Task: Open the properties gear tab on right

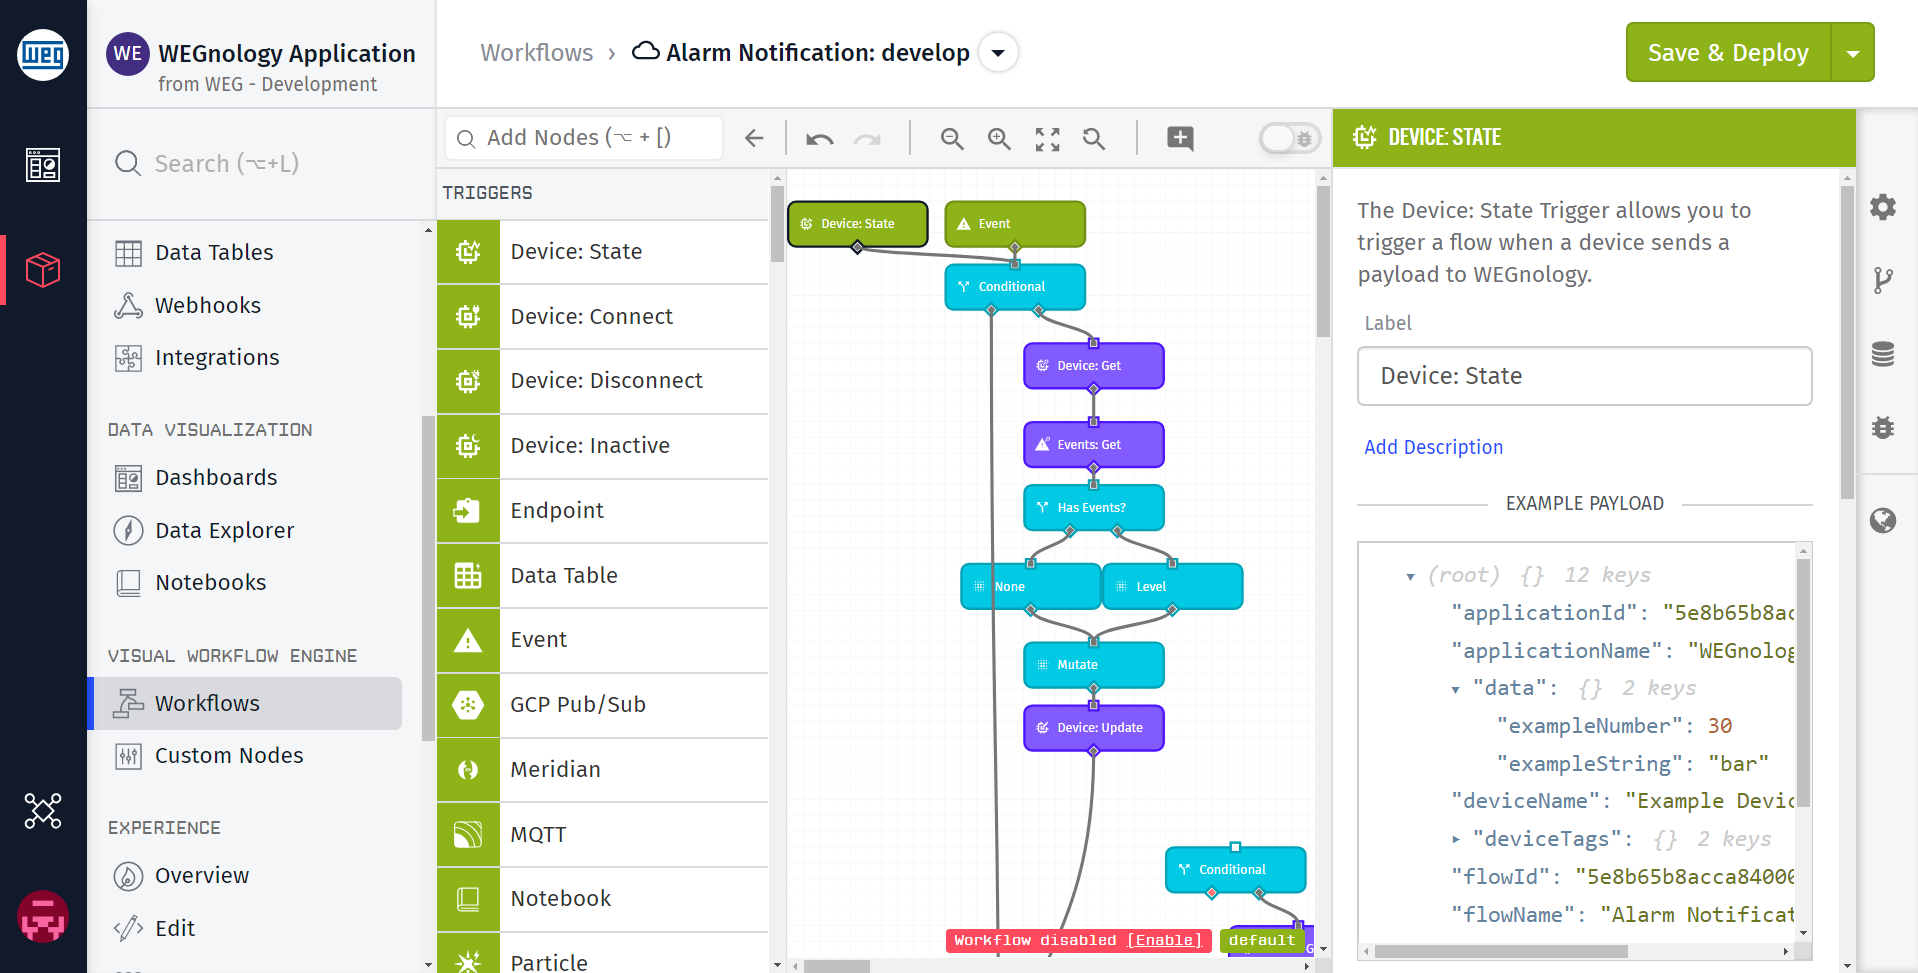Action: tap(1883, 207)
